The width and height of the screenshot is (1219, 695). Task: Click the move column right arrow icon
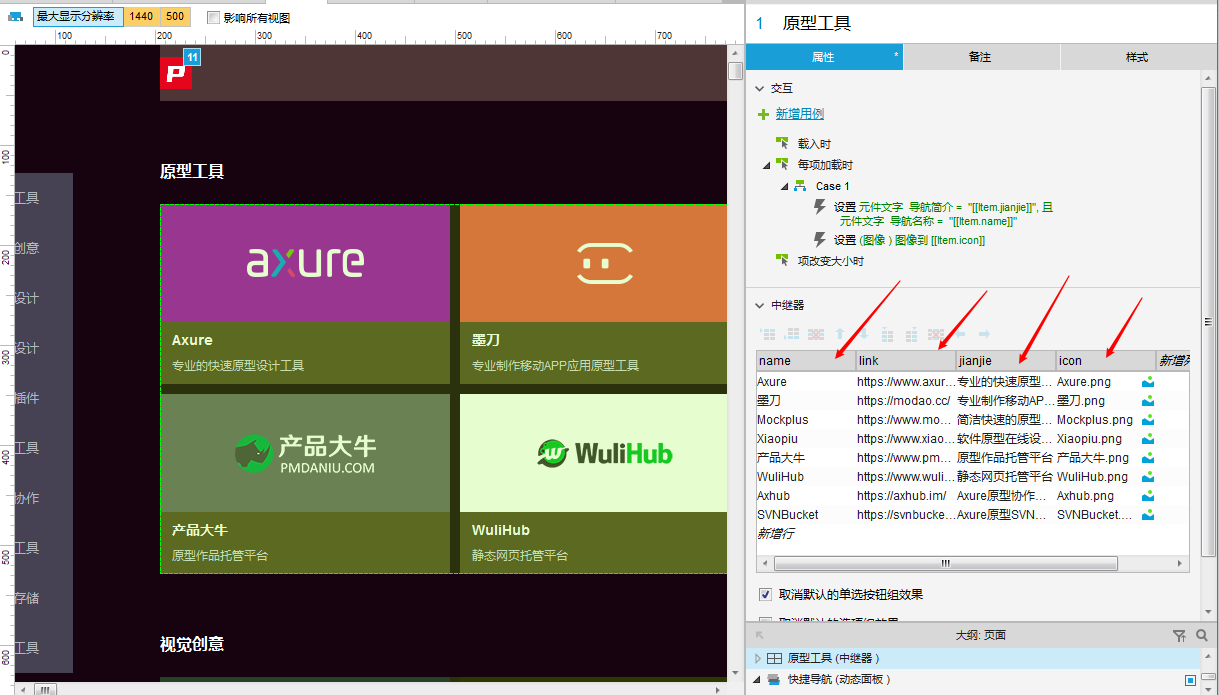984,334
